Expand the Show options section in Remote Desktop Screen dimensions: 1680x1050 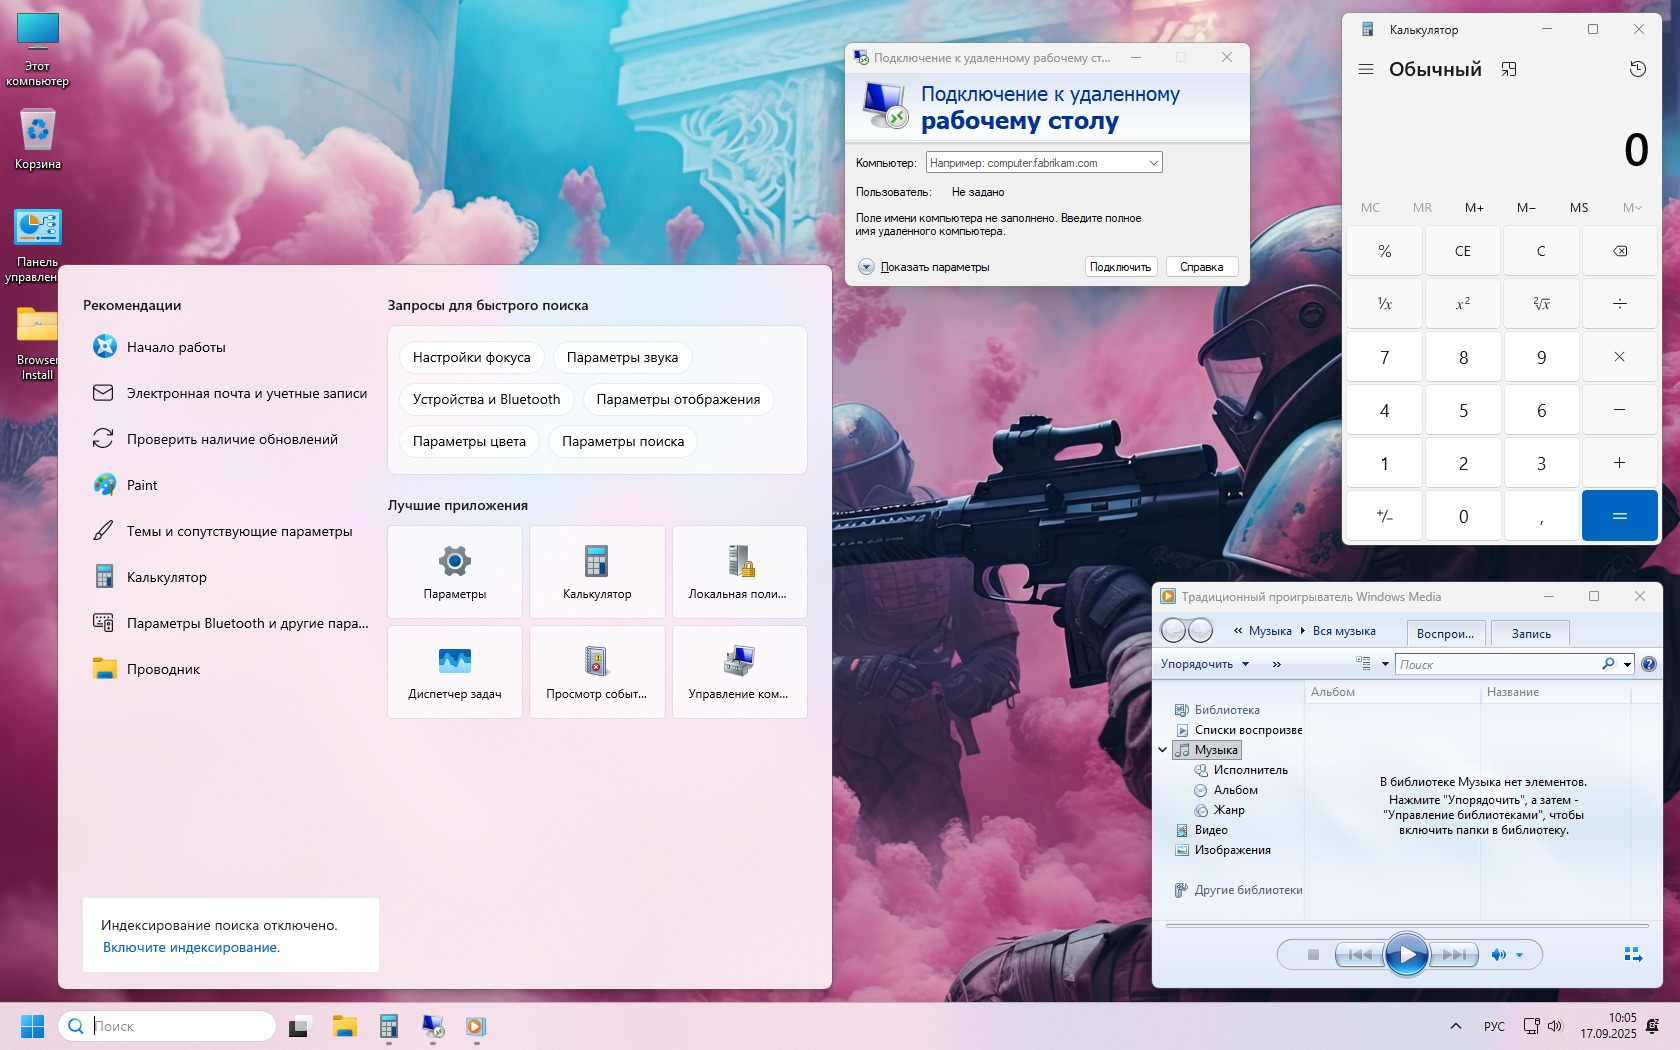[867, 267]
